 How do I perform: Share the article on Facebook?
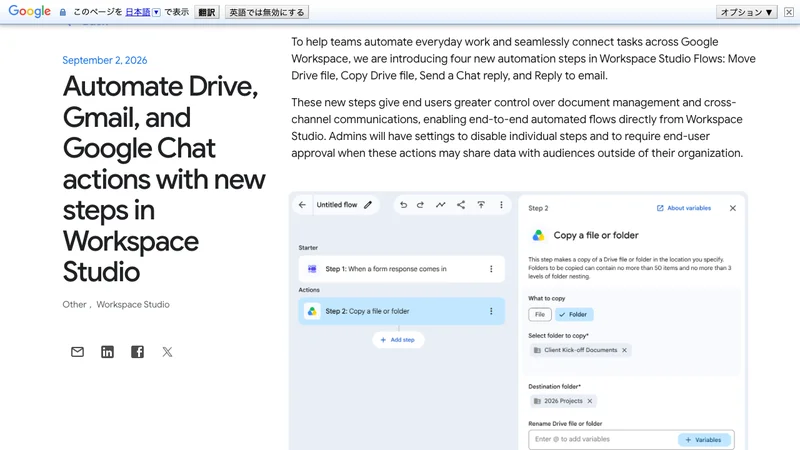pos(137,352)
